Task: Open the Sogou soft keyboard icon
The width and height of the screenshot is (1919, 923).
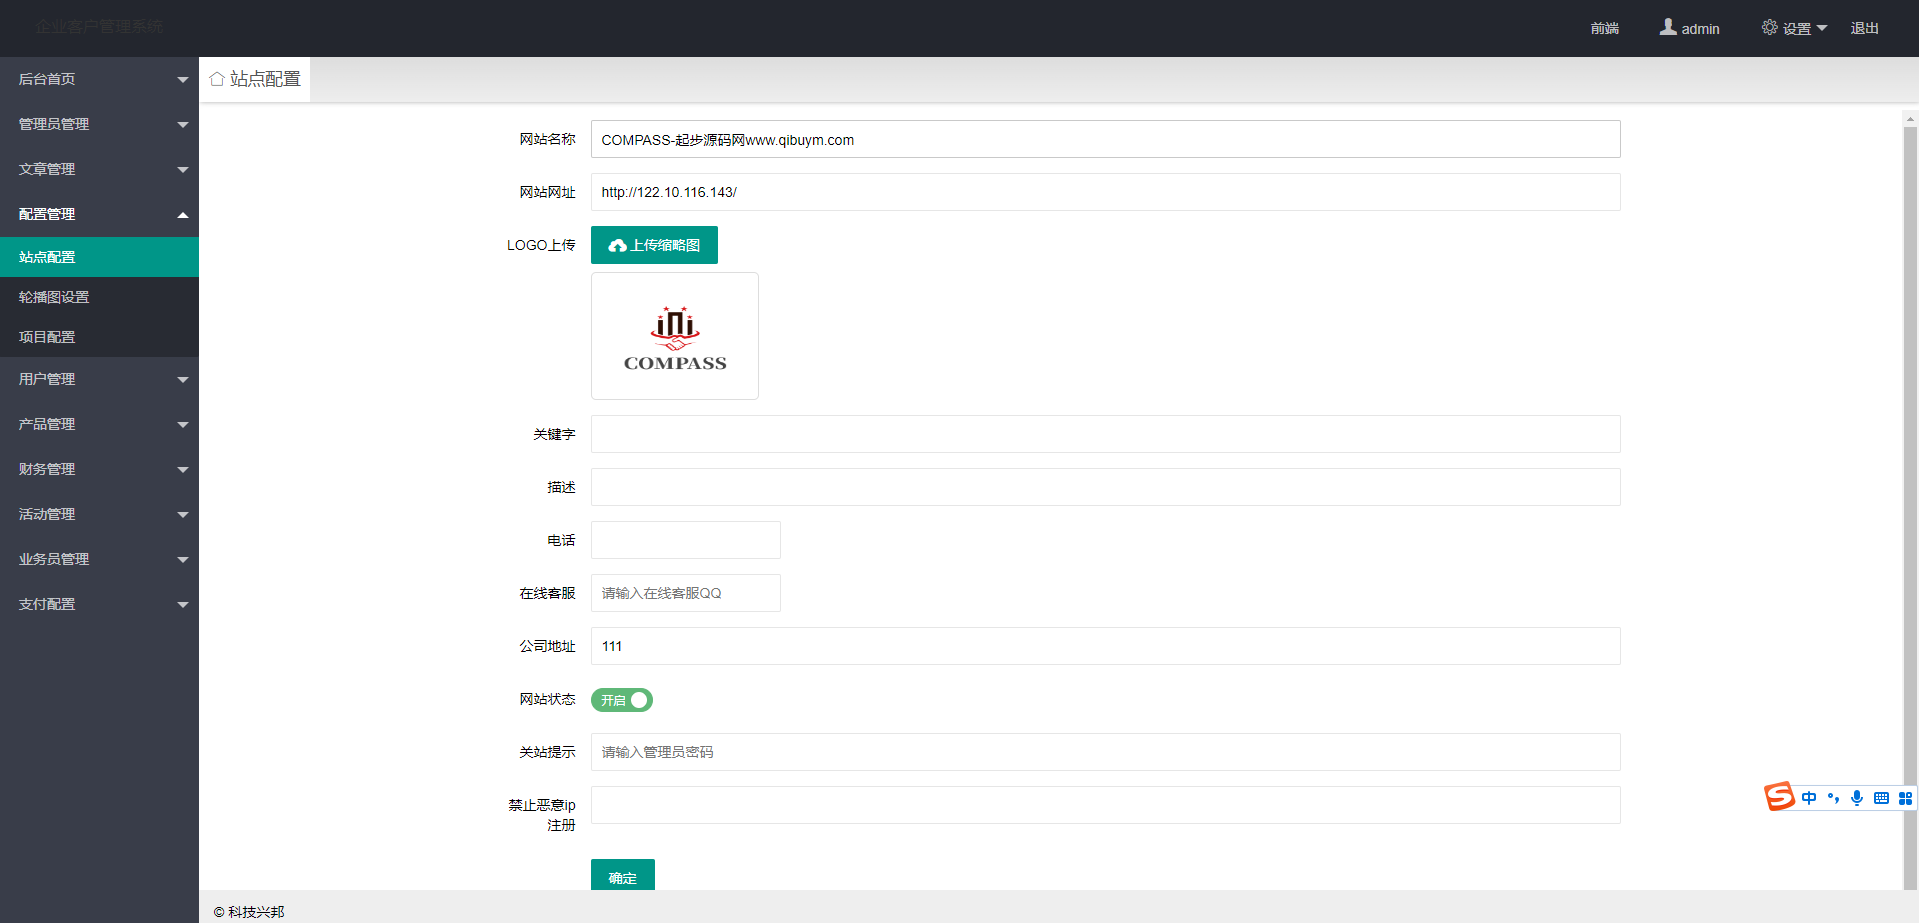Action: point(1881,798)
